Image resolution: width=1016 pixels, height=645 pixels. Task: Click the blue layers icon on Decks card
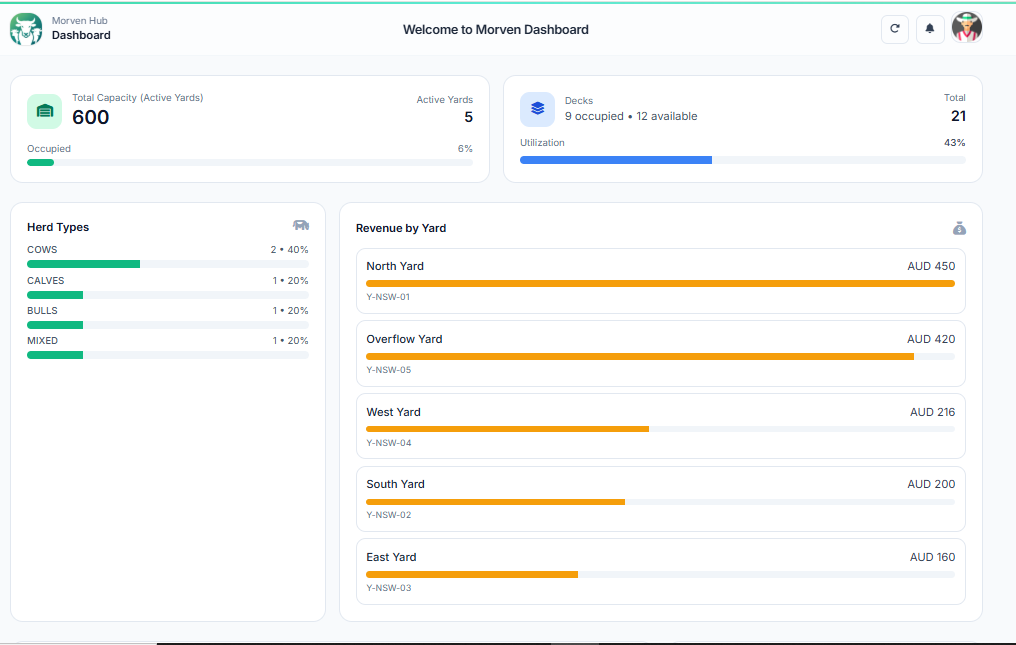(x=537, y=109)
